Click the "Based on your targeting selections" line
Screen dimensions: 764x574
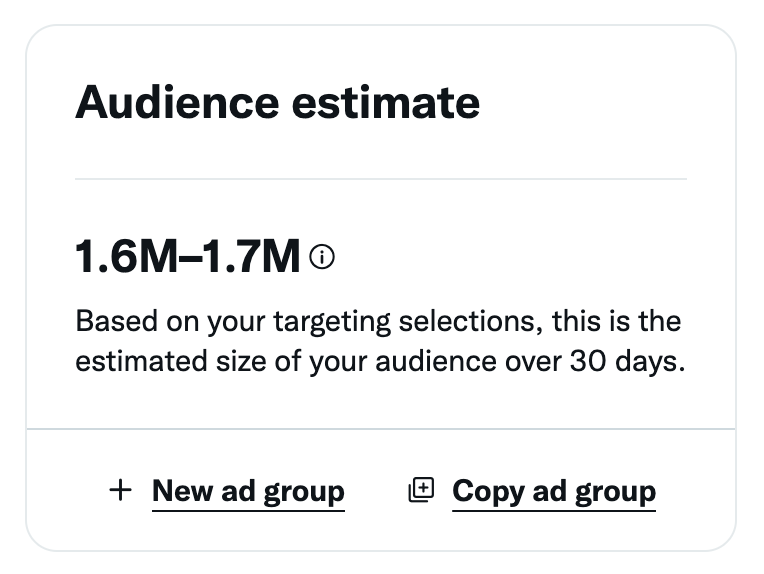(378, 323)
